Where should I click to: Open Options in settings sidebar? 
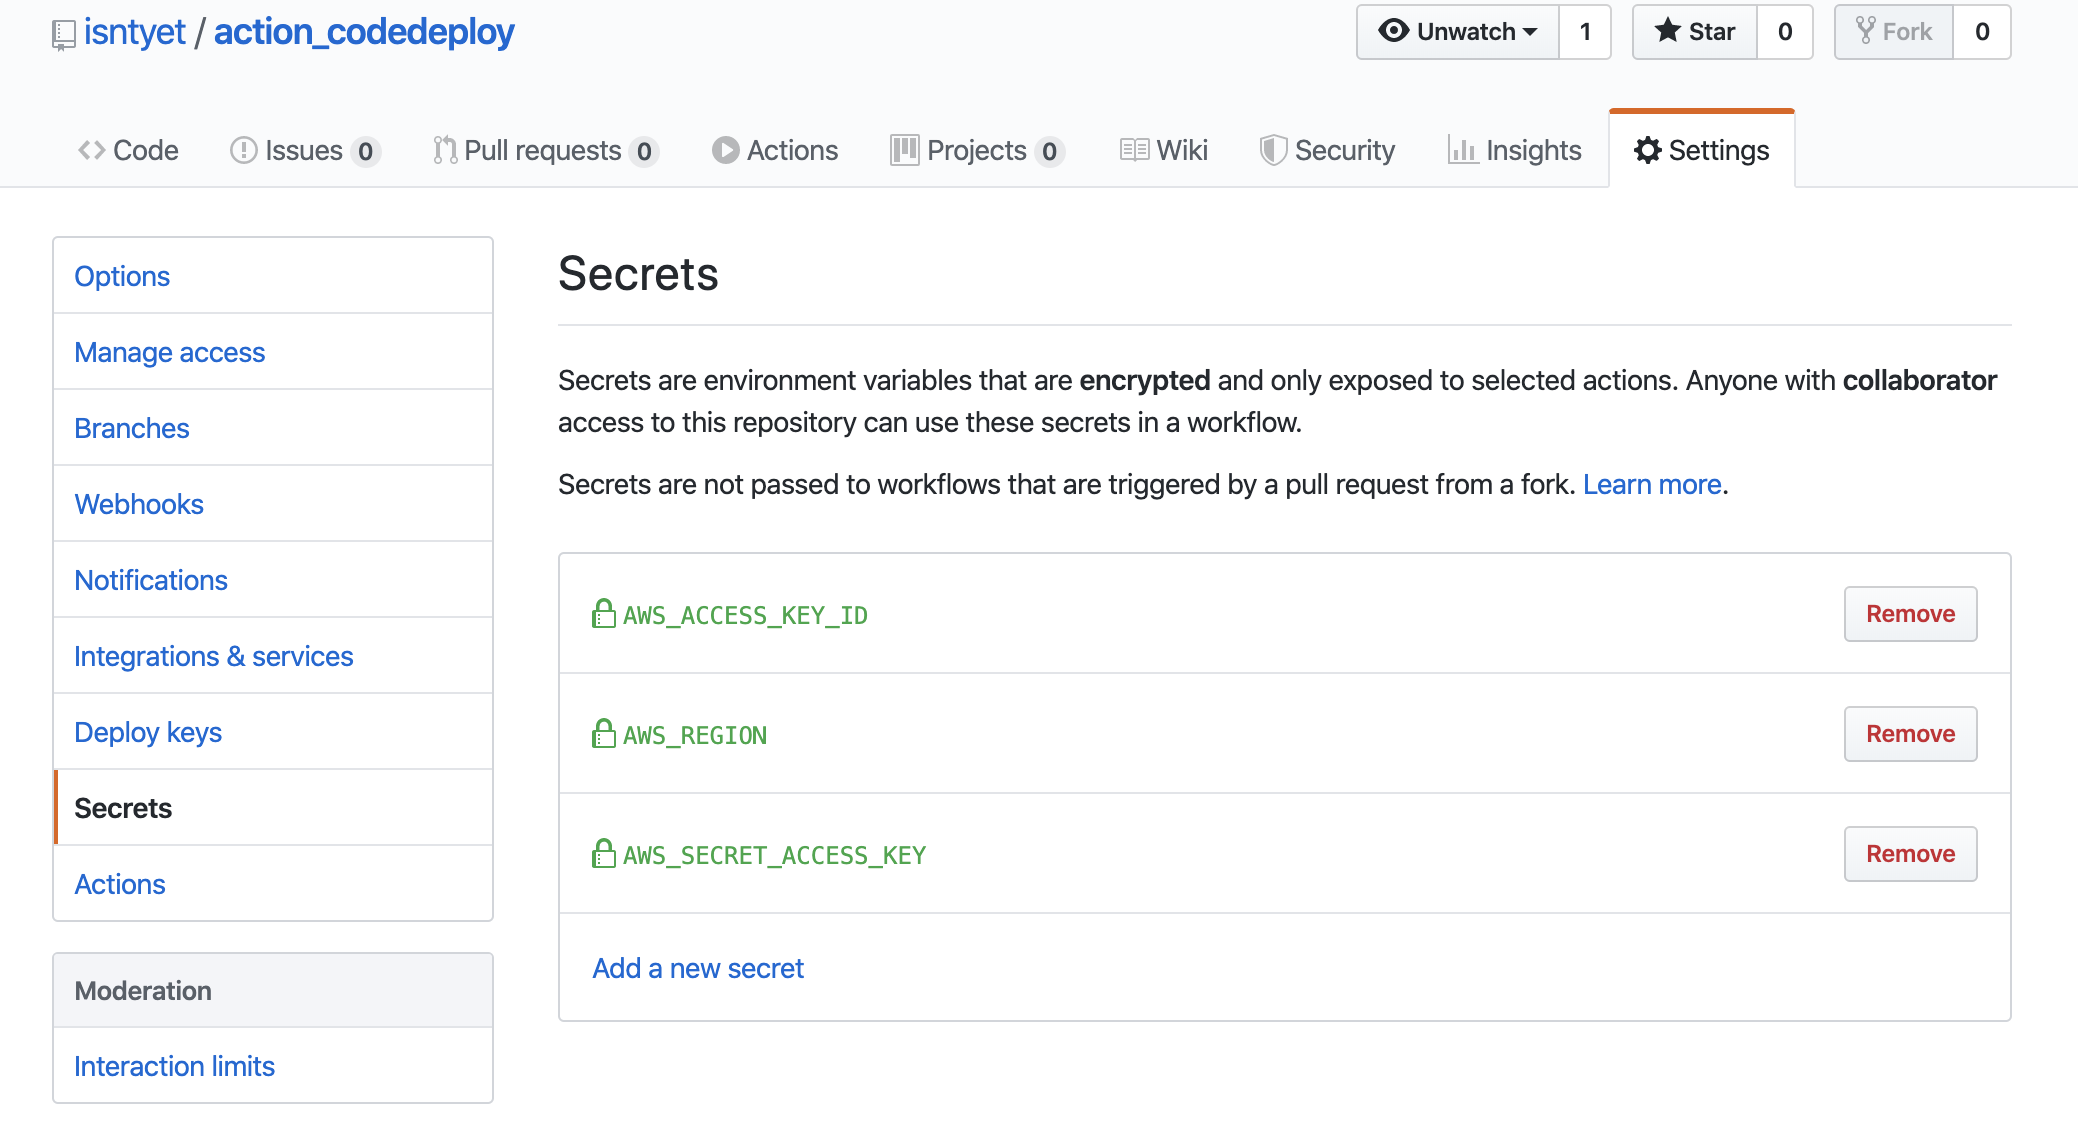click(x=273, y=276)
